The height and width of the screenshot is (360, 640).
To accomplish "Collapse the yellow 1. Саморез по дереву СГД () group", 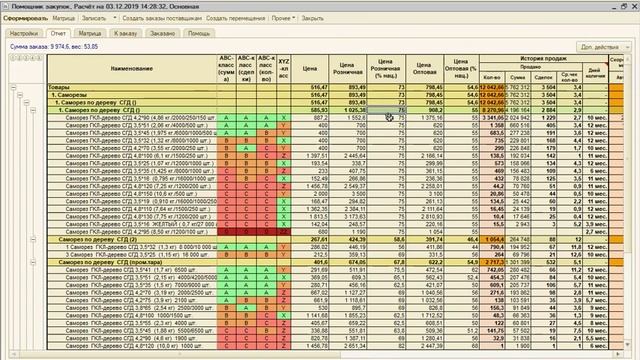I will click(27, 102).
